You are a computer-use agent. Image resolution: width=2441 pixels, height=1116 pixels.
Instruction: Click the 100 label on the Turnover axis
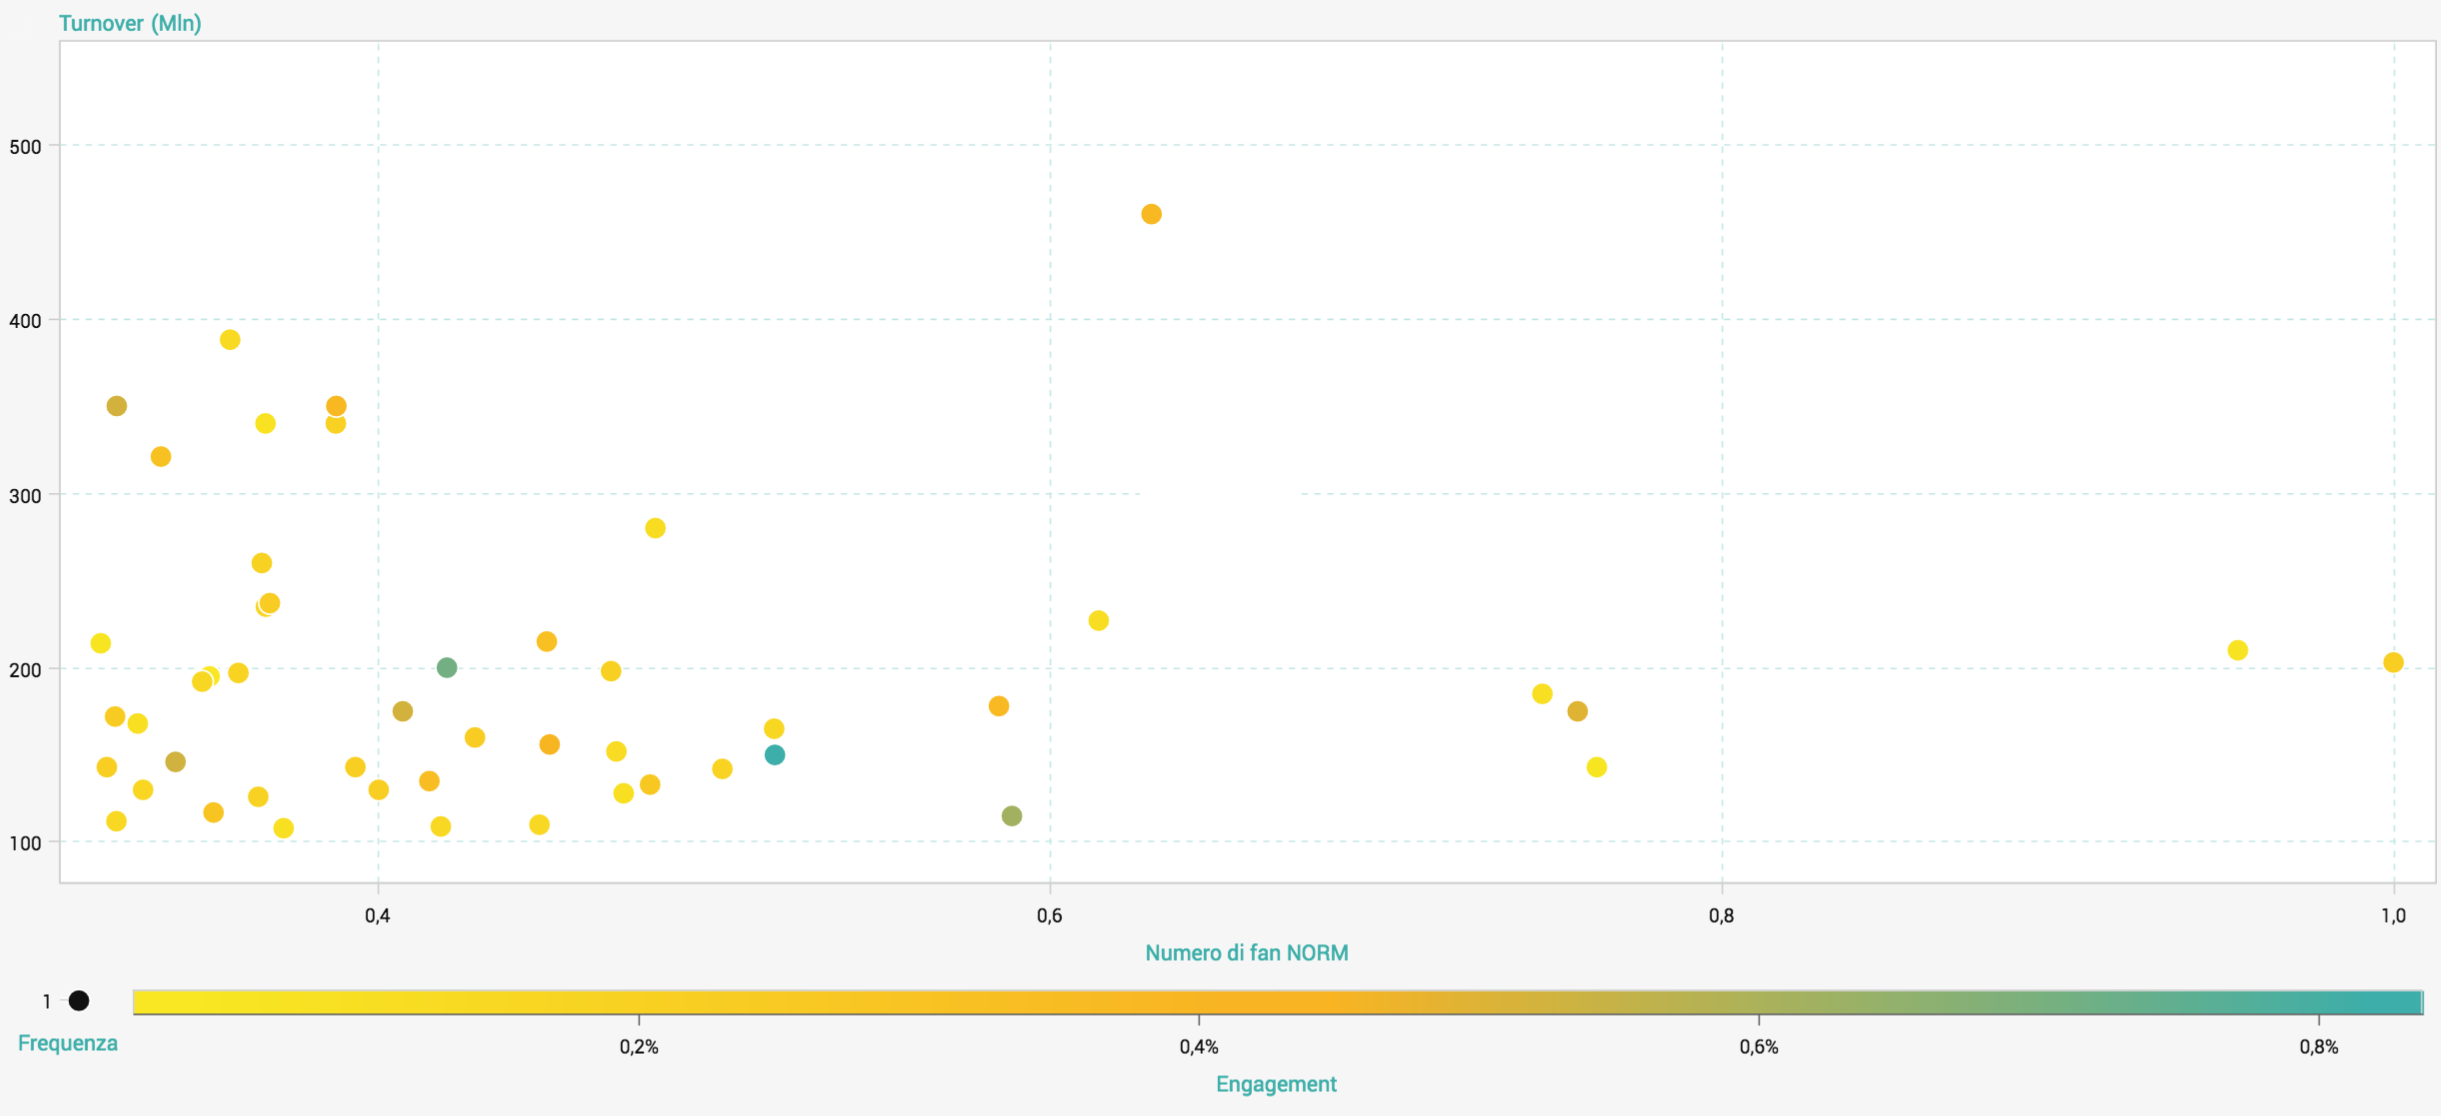[x=25, y=843]
